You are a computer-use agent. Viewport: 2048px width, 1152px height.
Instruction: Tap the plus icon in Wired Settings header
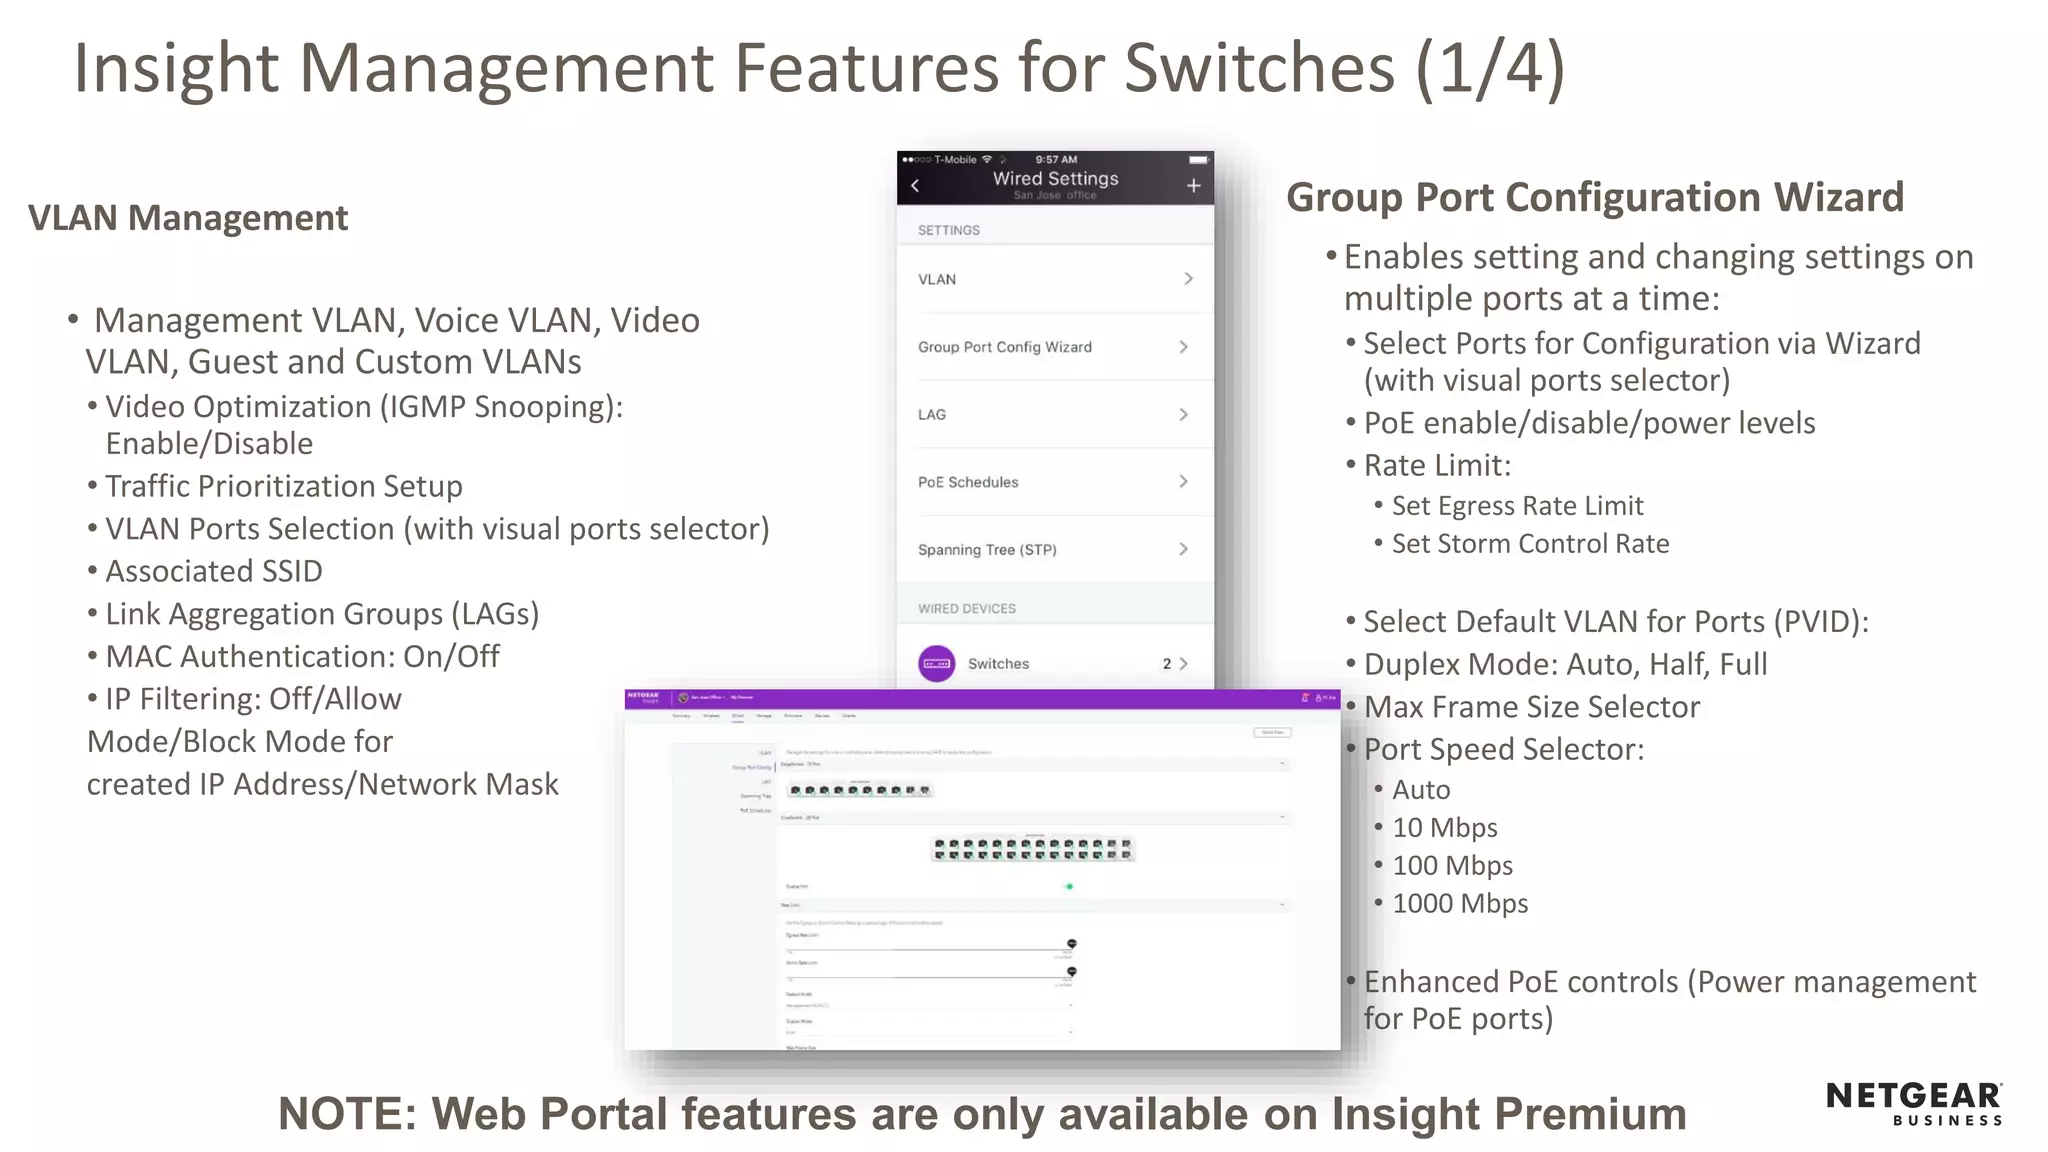(1193, 185)
